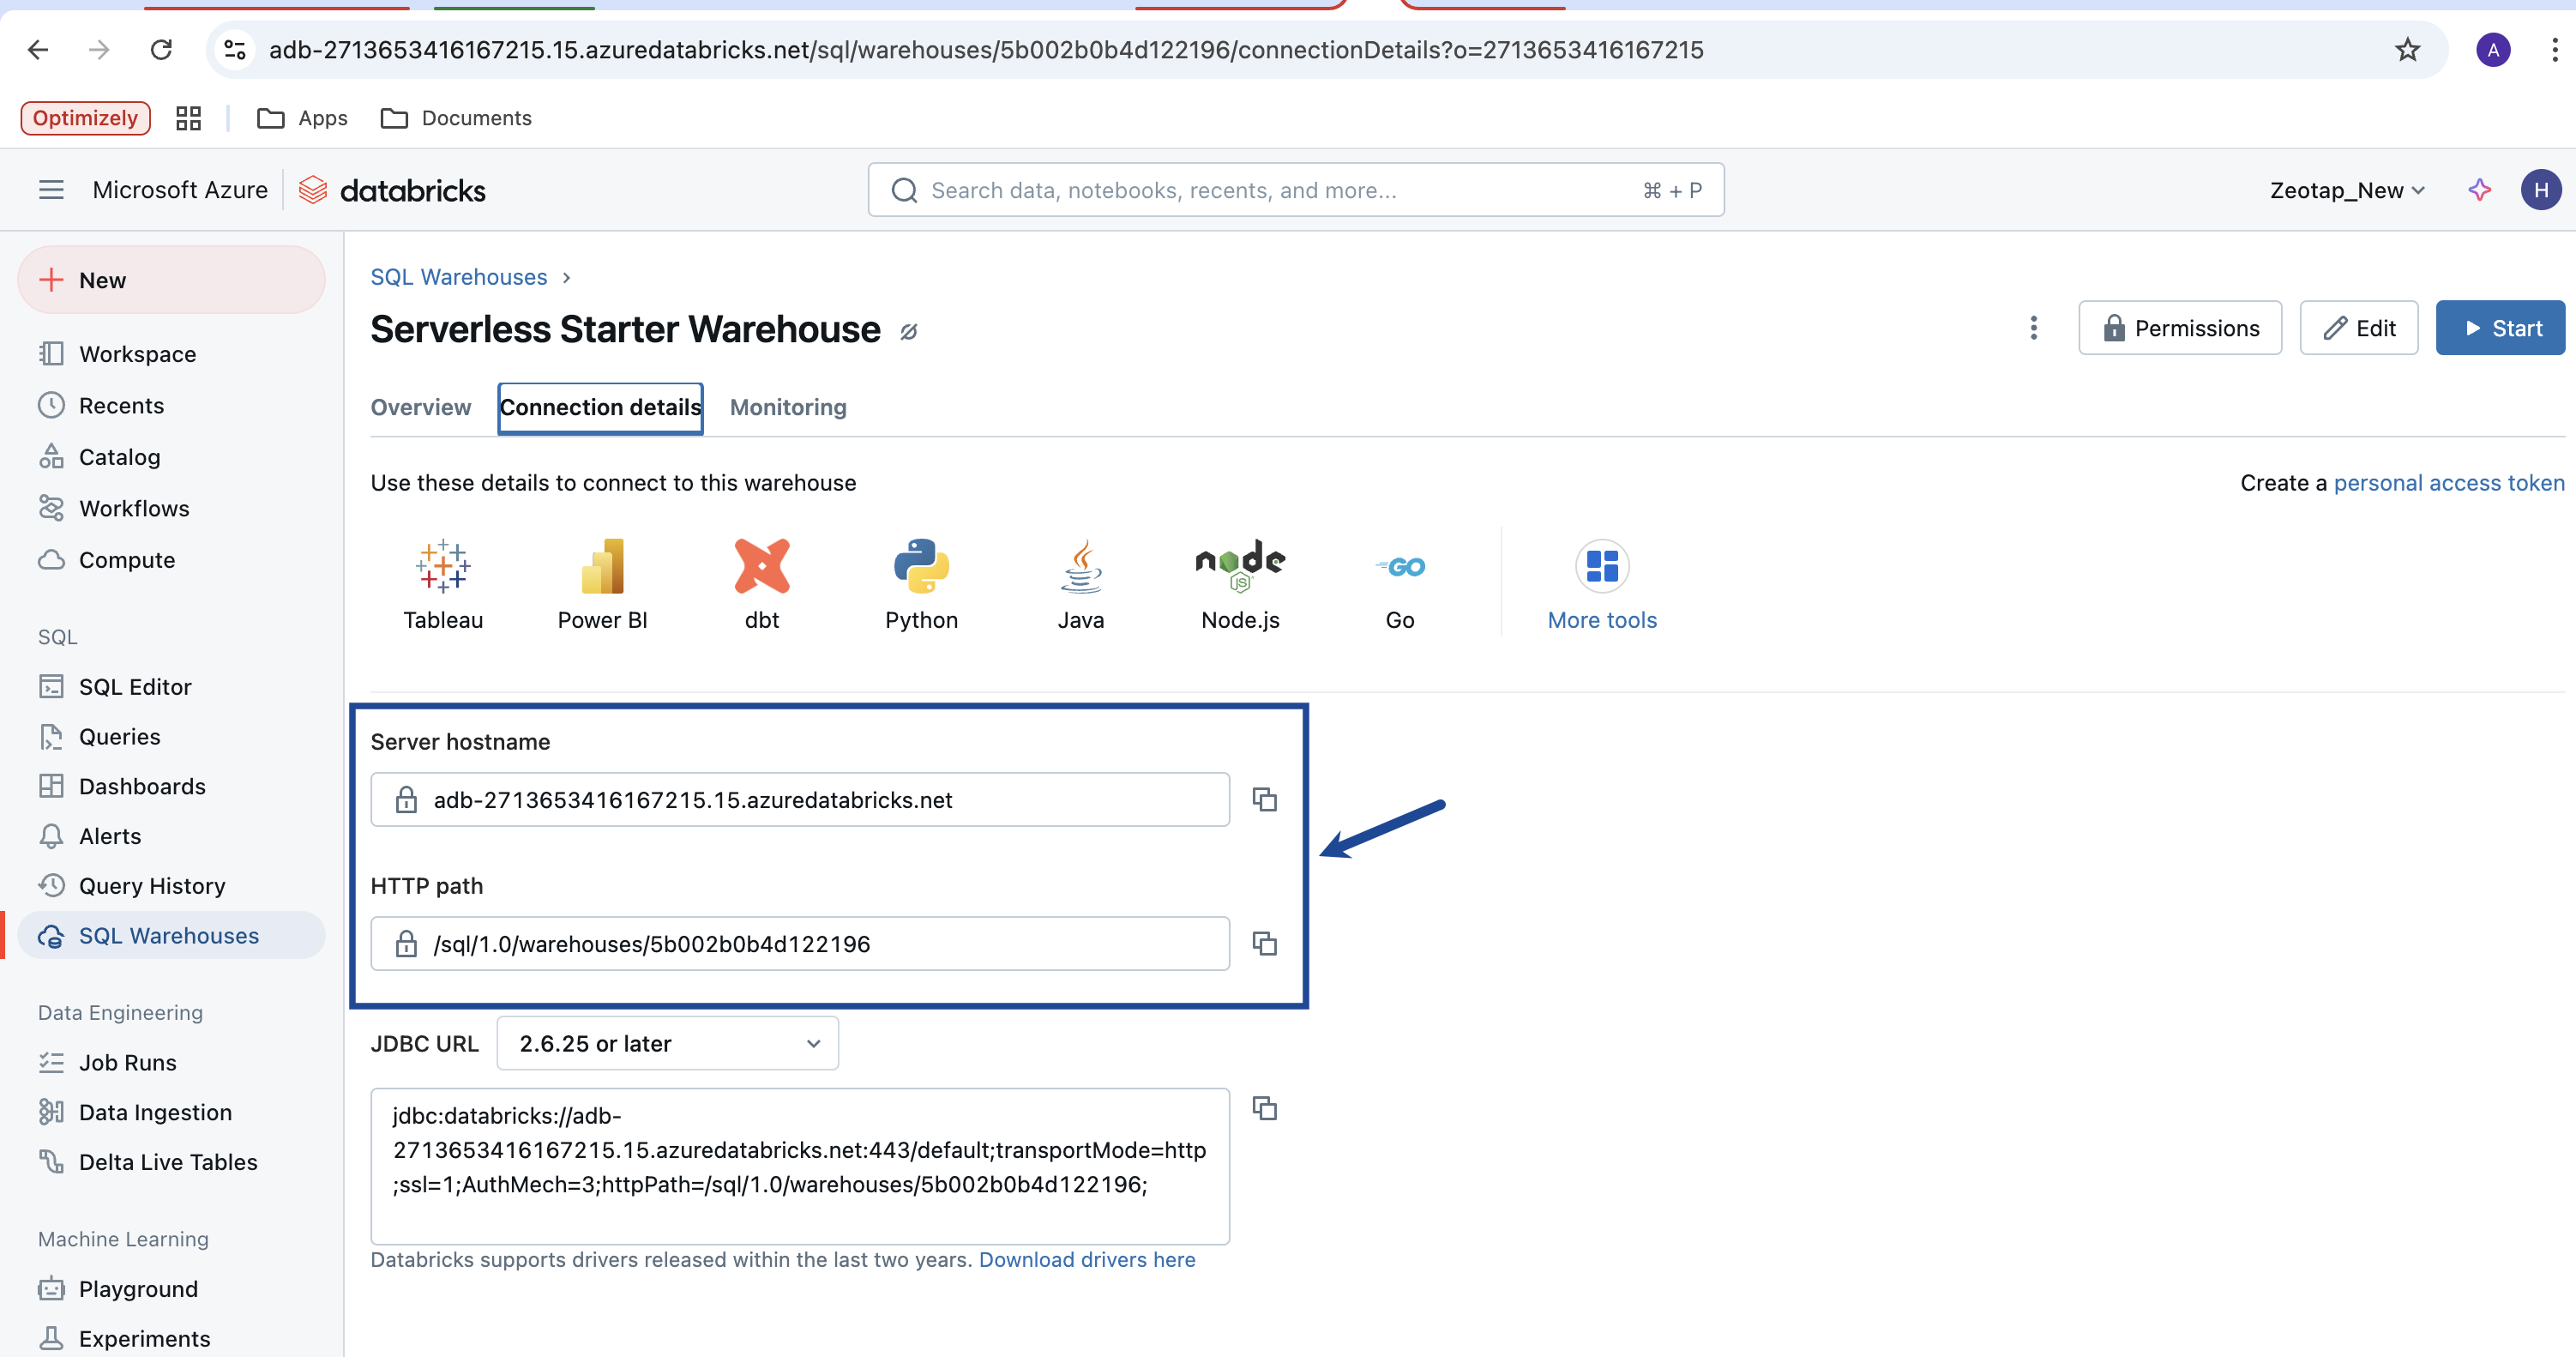Open the Python connection instructions

click(921, 585)
